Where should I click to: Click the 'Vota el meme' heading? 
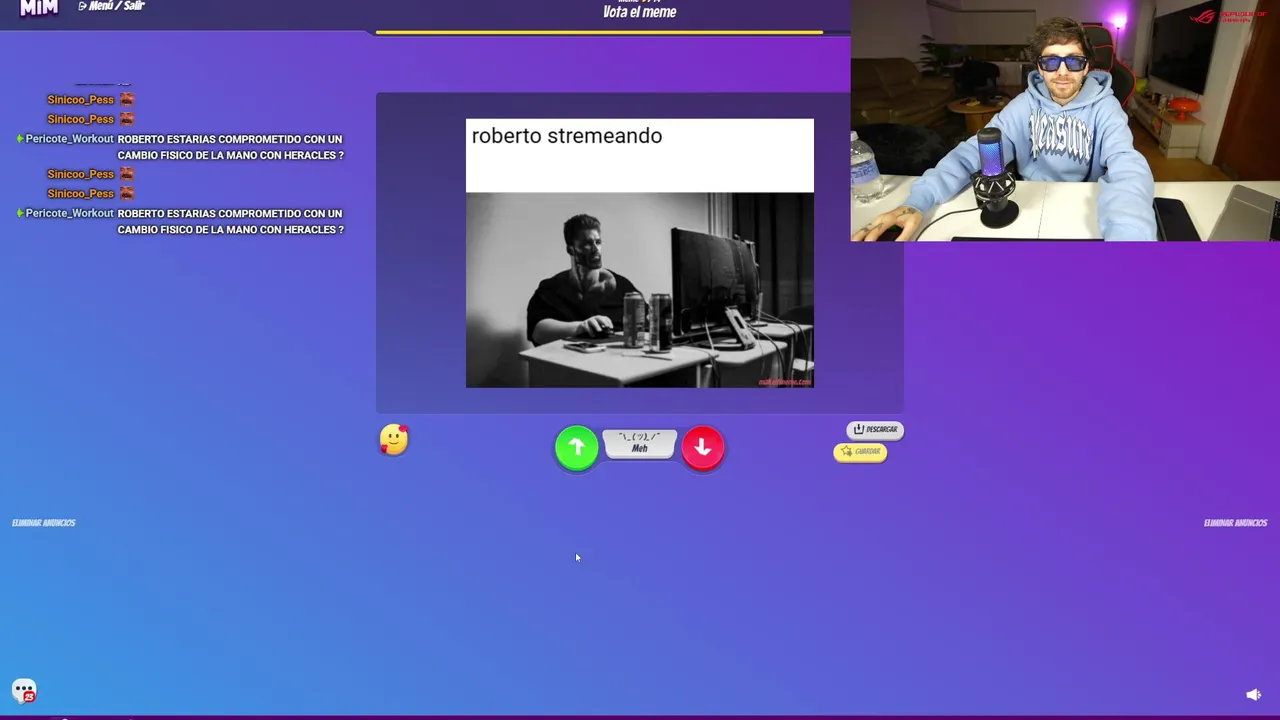point(640,12)
